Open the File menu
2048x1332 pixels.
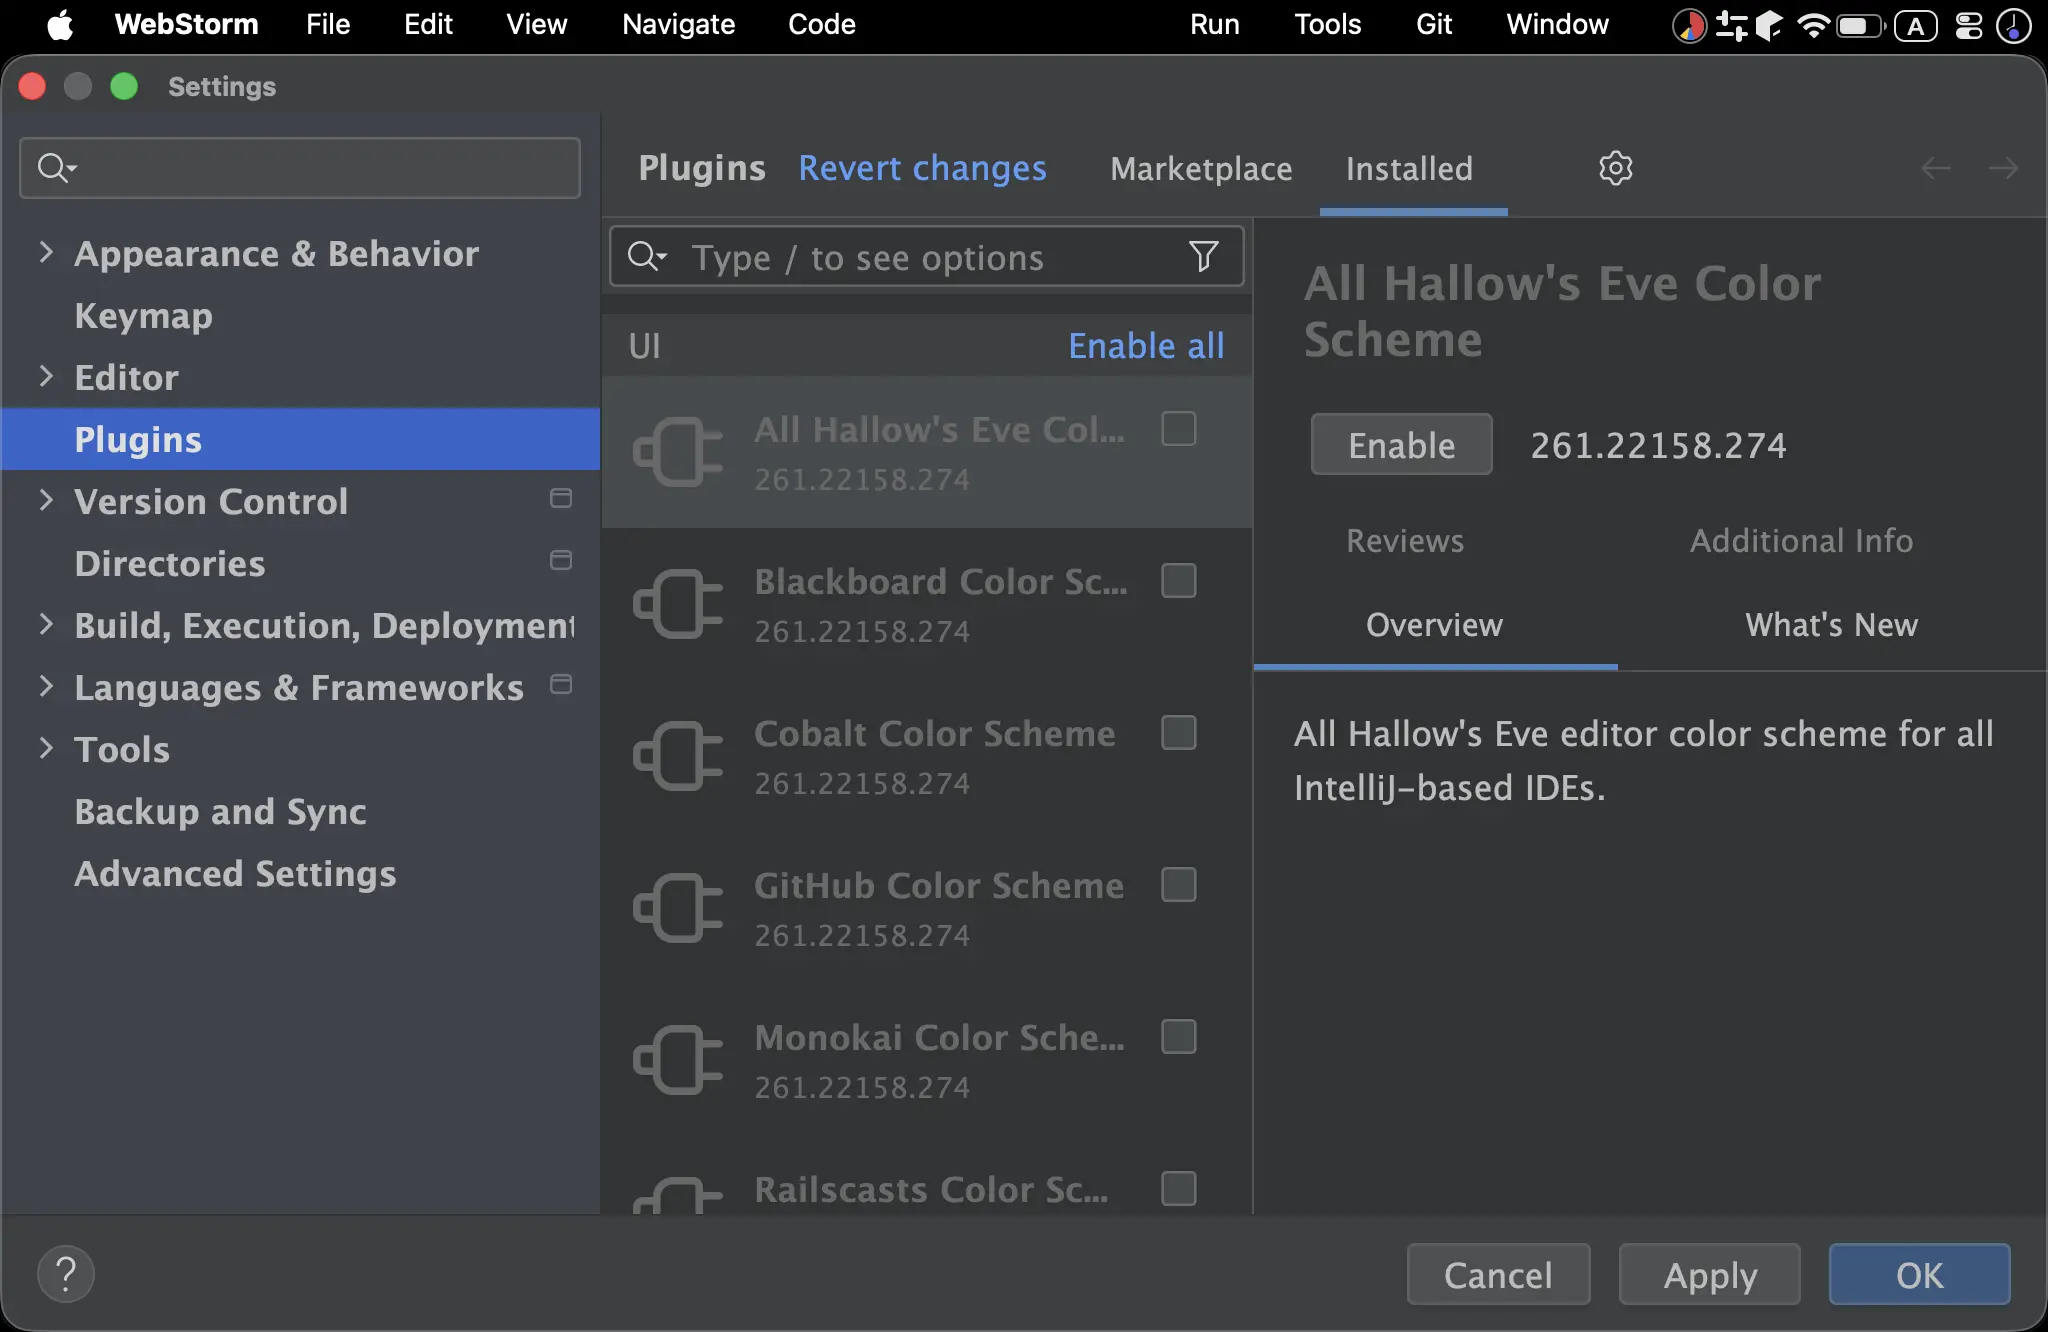click(328, 25)
